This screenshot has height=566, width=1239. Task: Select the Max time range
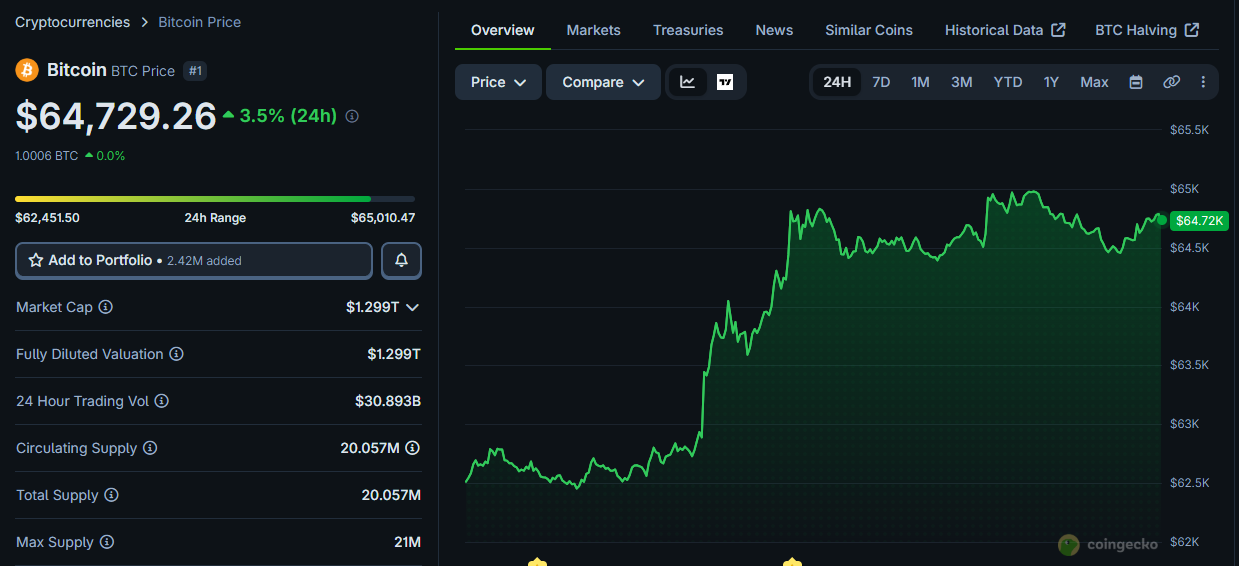tap(1094, 82)
